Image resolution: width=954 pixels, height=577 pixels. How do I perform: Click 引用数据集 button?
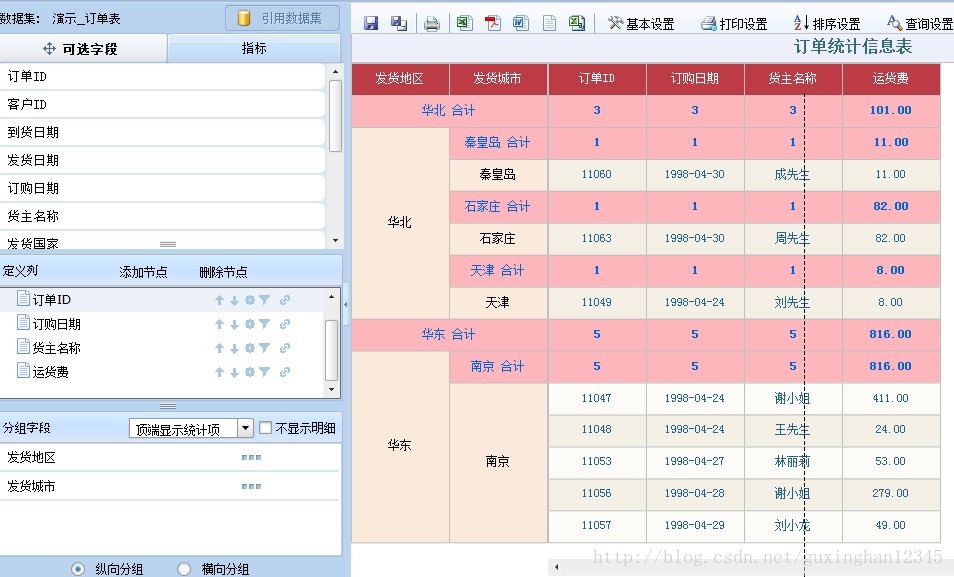point(282,18)
